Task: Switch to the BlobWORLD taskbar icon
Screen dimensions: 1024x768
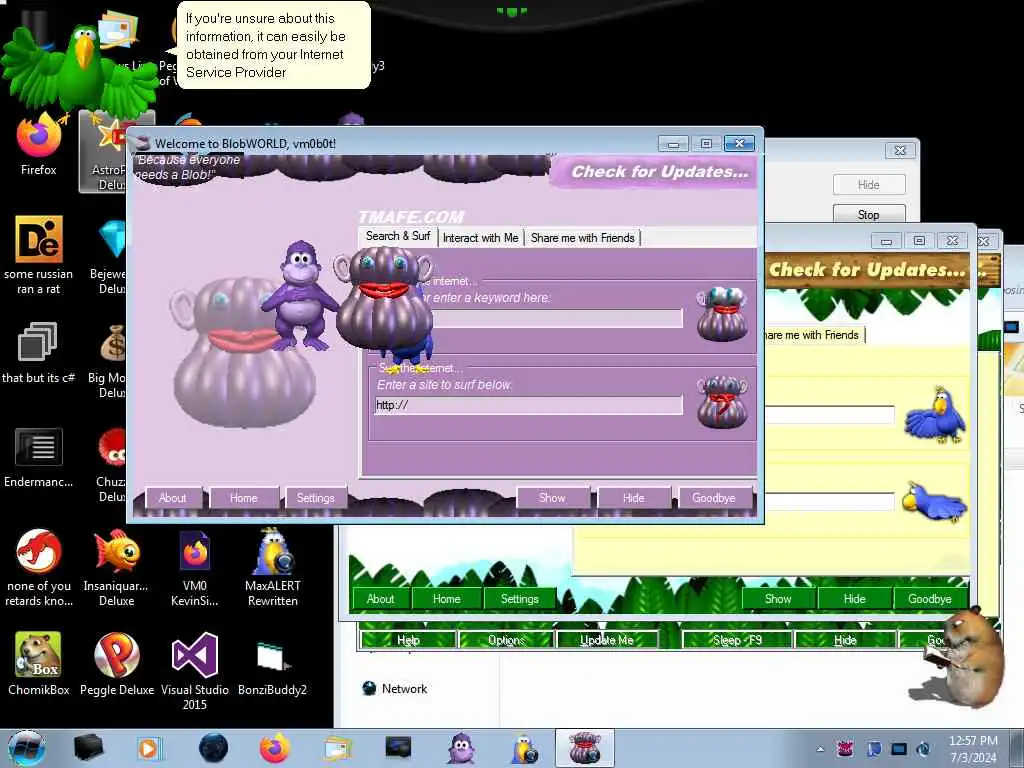Action: pos(584,748)
